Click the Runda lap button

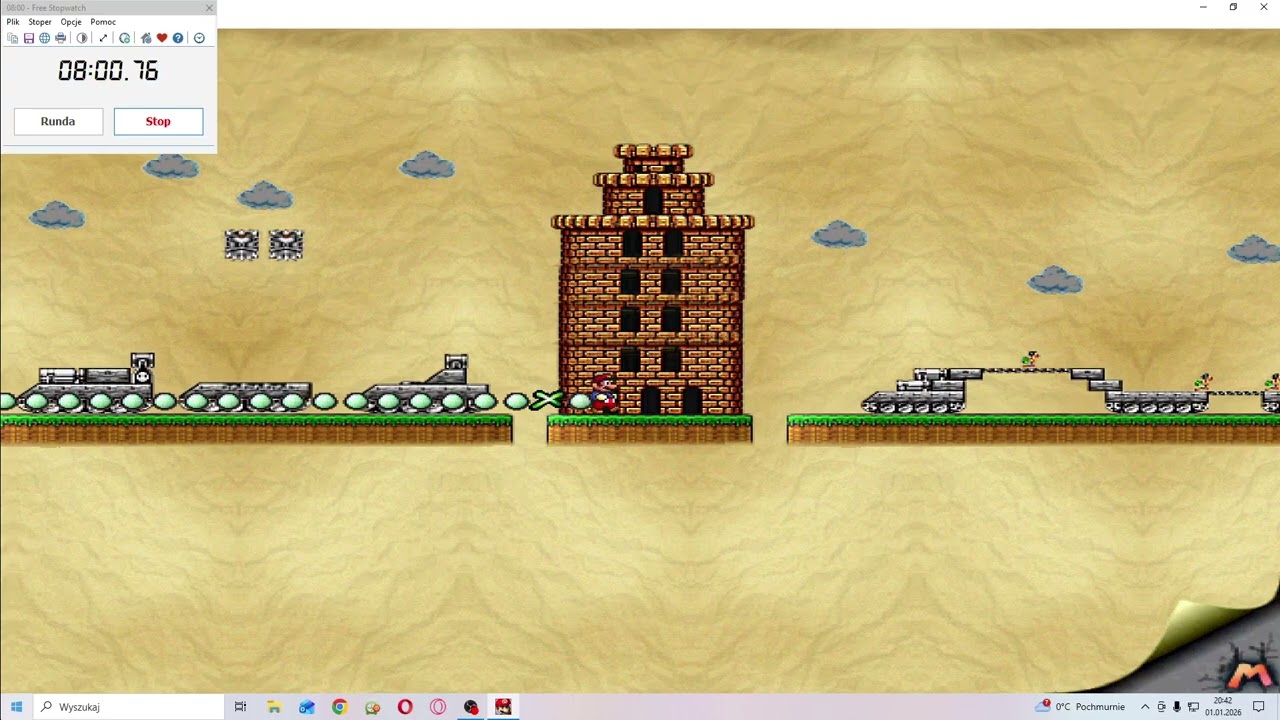coord(58,121)
